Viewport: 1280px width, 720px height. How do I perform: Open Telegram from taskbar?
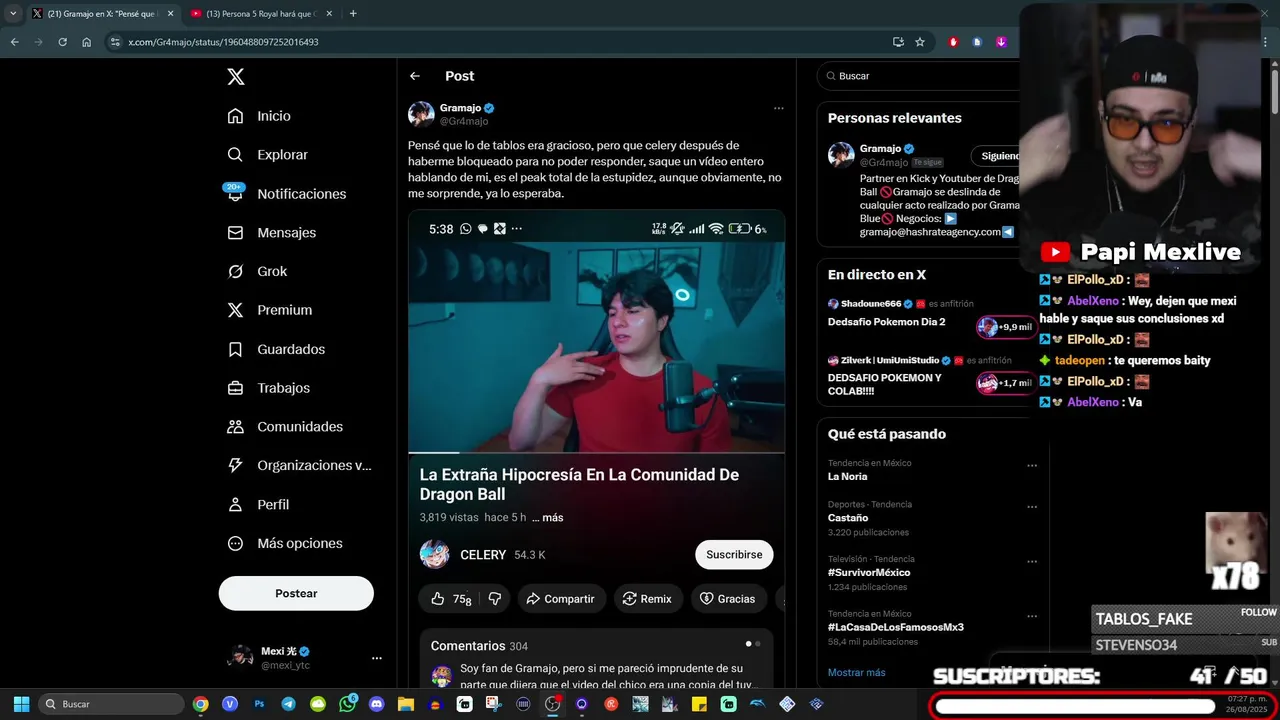tap(289, 704)
